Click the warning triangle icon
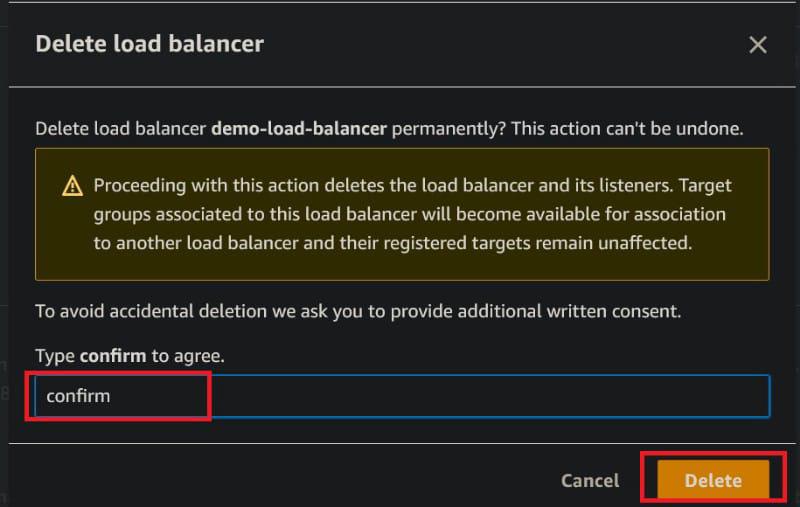This screenshot has height=507, width=800. (x=72, y=186)
